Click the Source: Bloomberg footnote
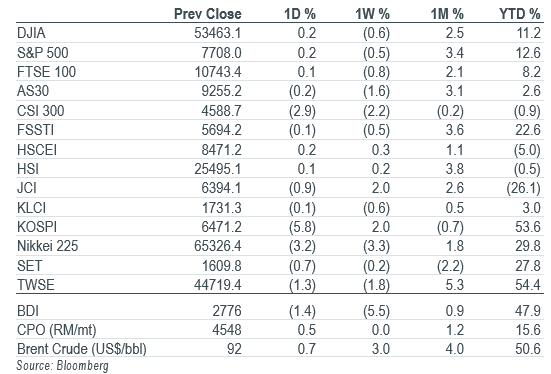 tap(63, 366)
